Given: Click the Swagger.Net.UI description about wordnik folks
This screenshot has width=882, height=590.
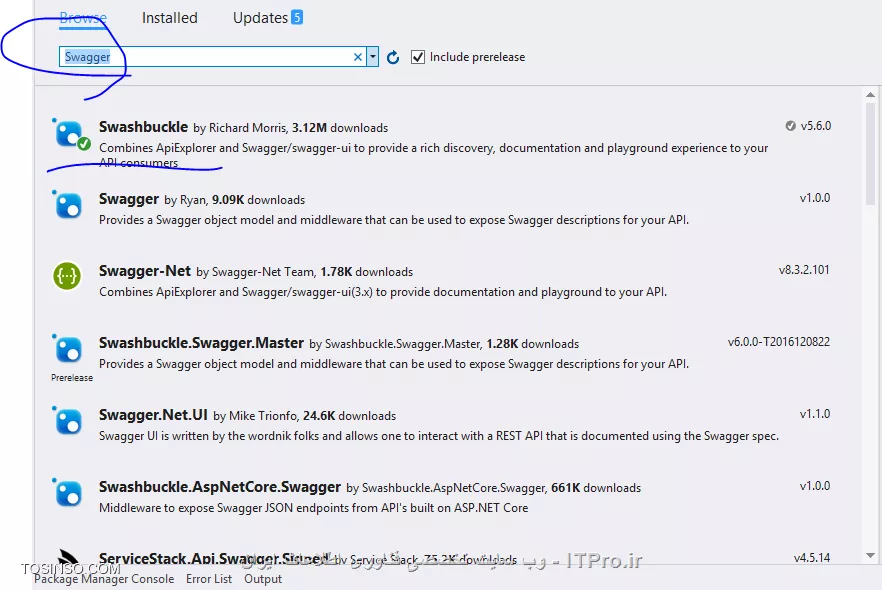Looking at the screenshot, I should pos(439,436).
